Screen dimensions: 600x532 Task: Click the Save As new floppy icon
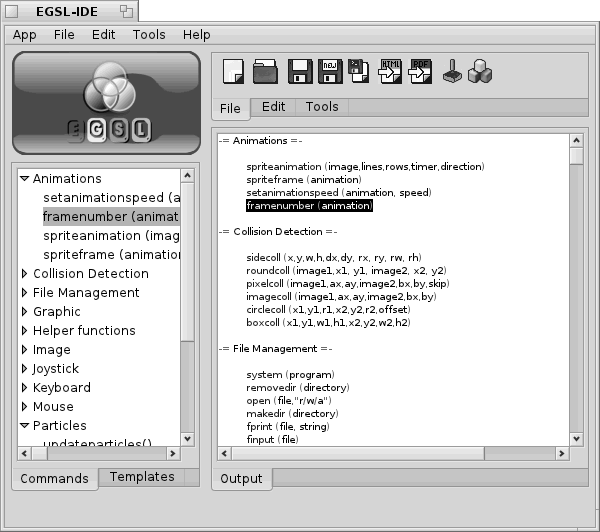[329, 72]
